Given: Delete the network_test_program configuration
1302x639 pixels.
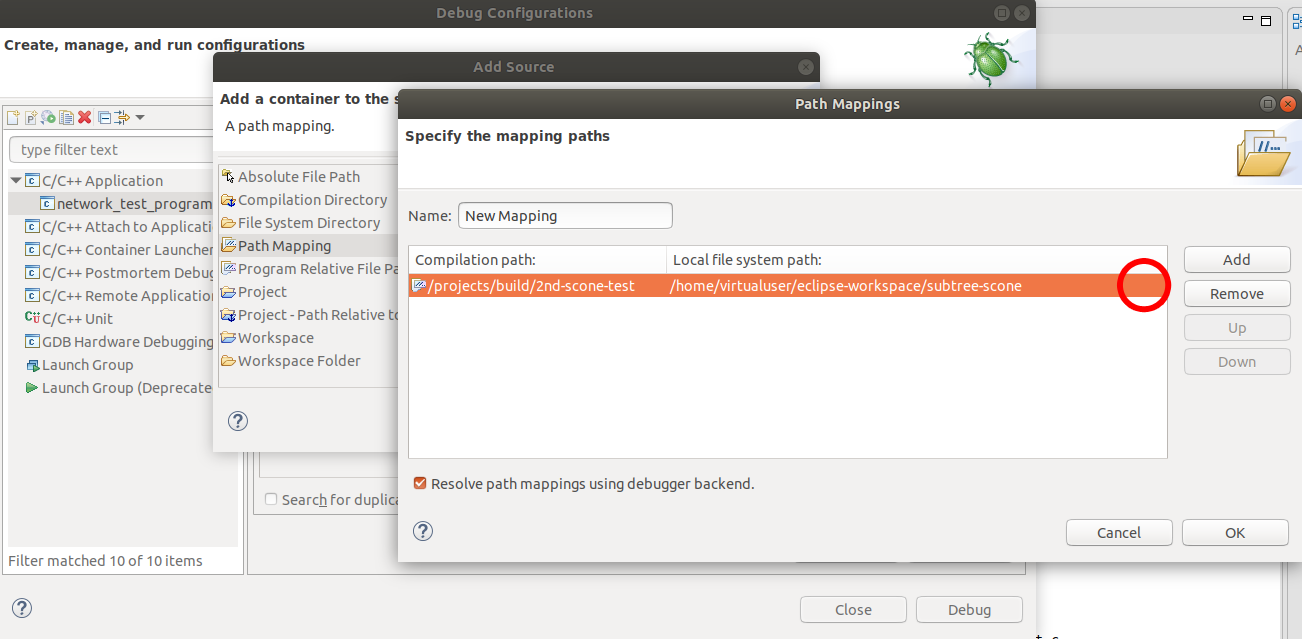Looking at the screenshot, I should point(84,117).
